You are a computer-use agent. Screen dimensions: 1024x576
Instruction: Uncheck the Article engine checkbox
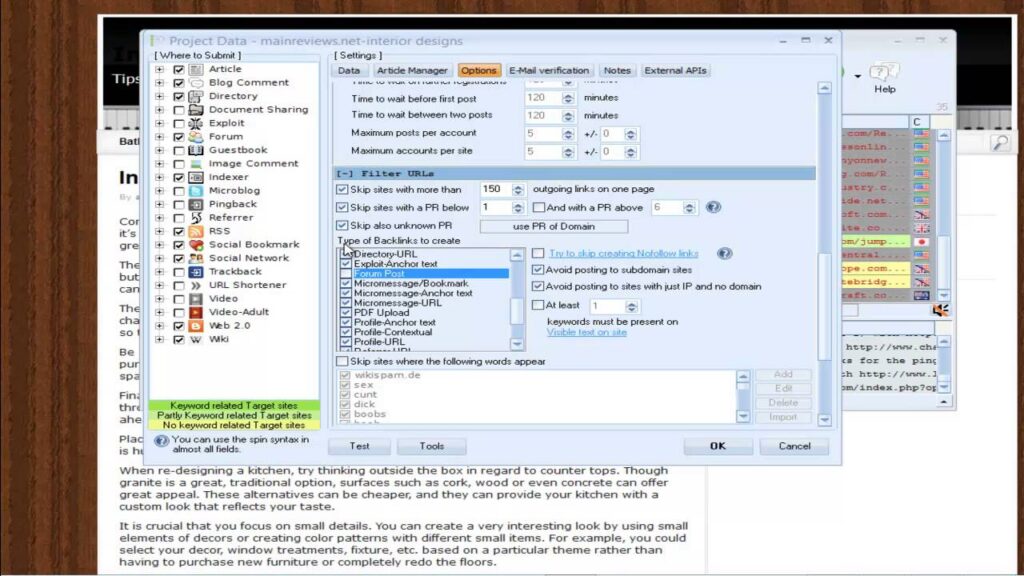(178, 69)
